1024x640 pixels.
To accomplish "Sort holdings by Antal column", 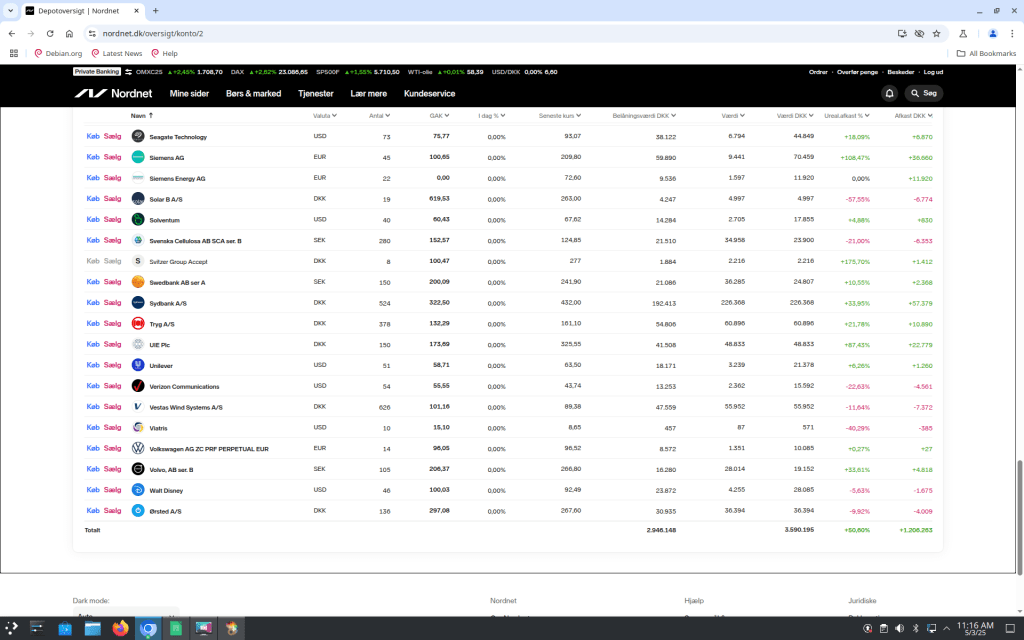I will [x=378, y=116].
